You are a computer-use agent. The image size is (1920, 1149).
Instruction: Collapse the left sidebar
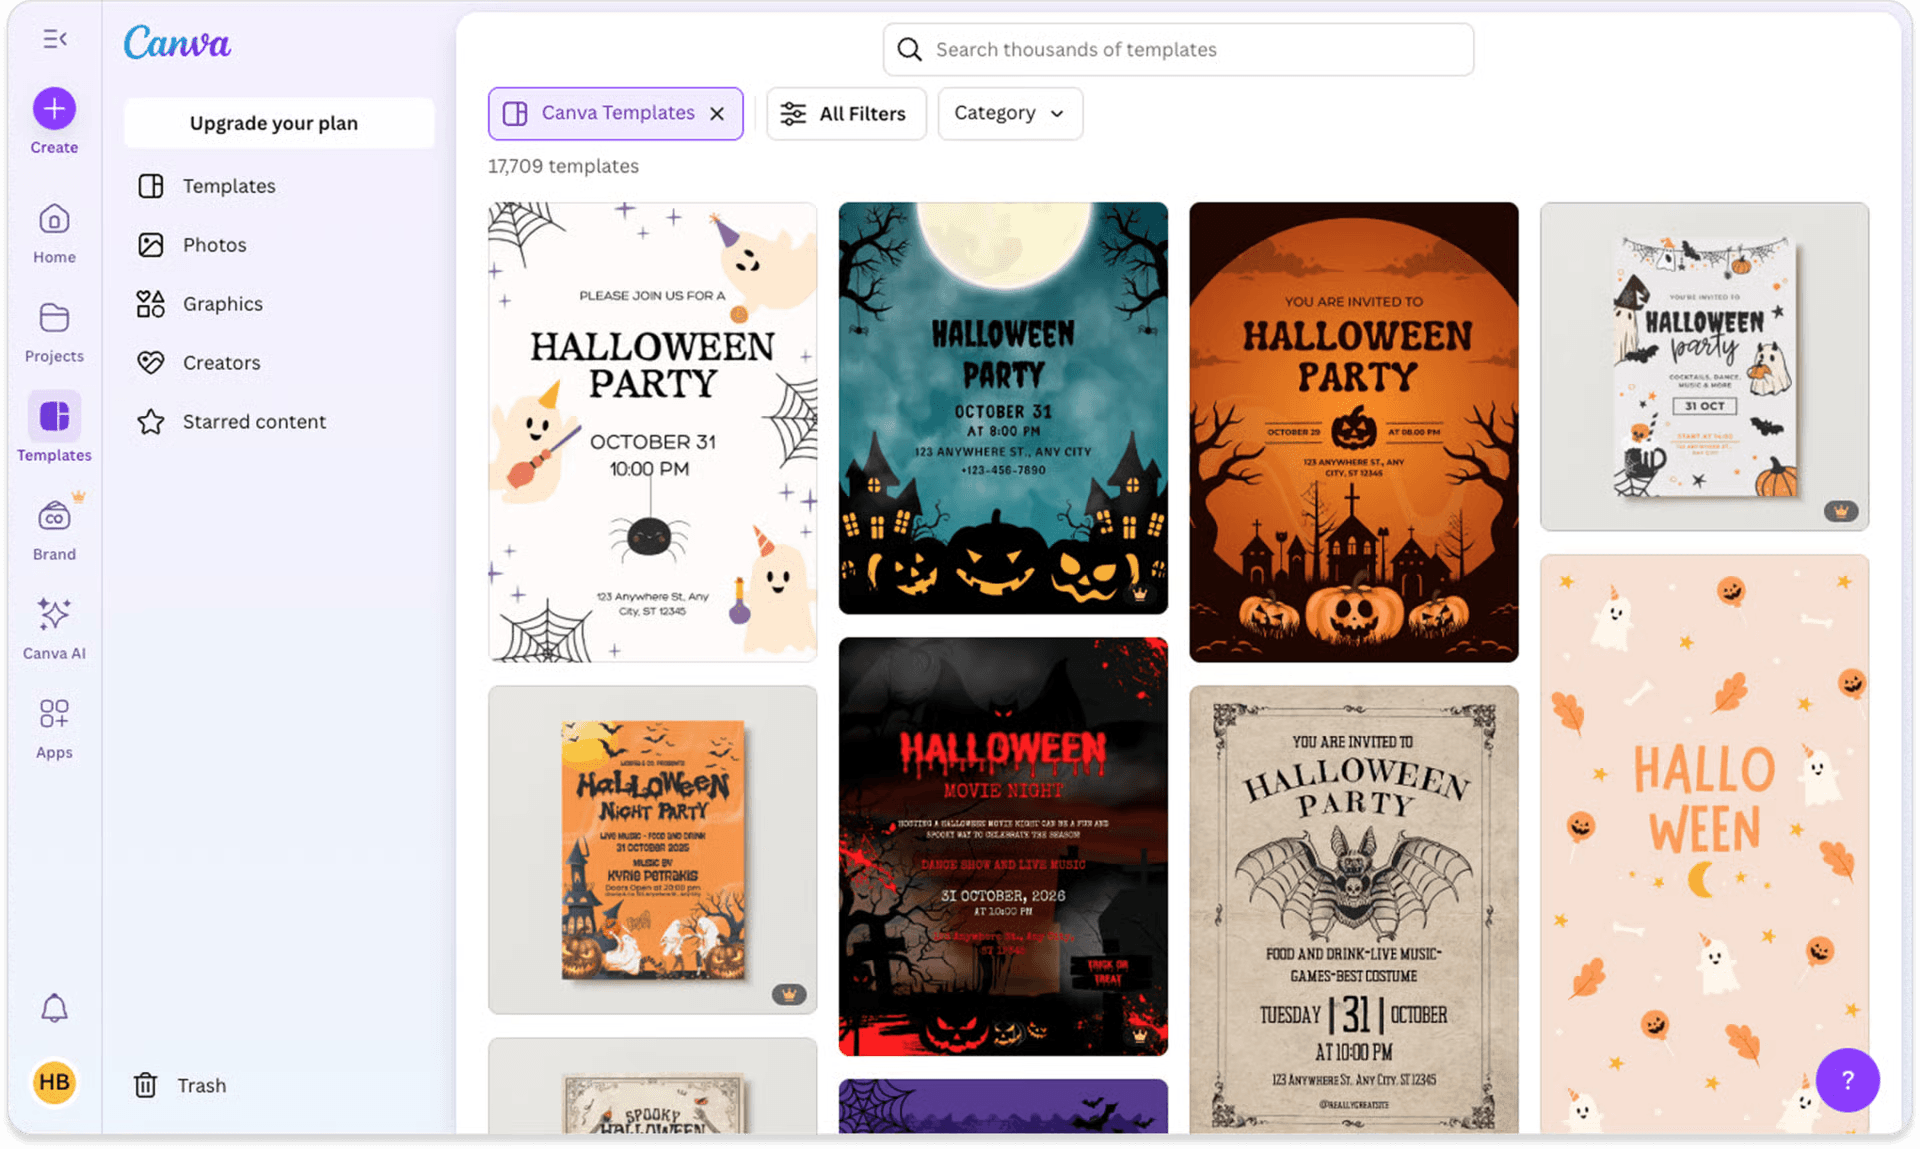pyautogui.click(x=54, y=38)
